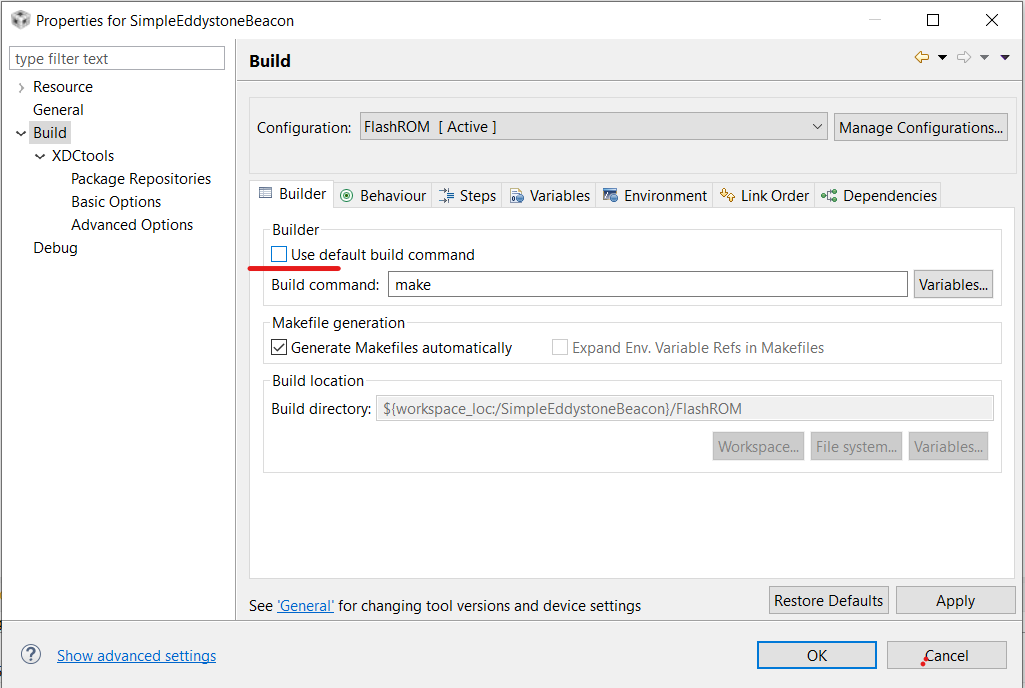Click the Properties window title icon
This screenshot has width=1025, height=688.
[20, 20]
